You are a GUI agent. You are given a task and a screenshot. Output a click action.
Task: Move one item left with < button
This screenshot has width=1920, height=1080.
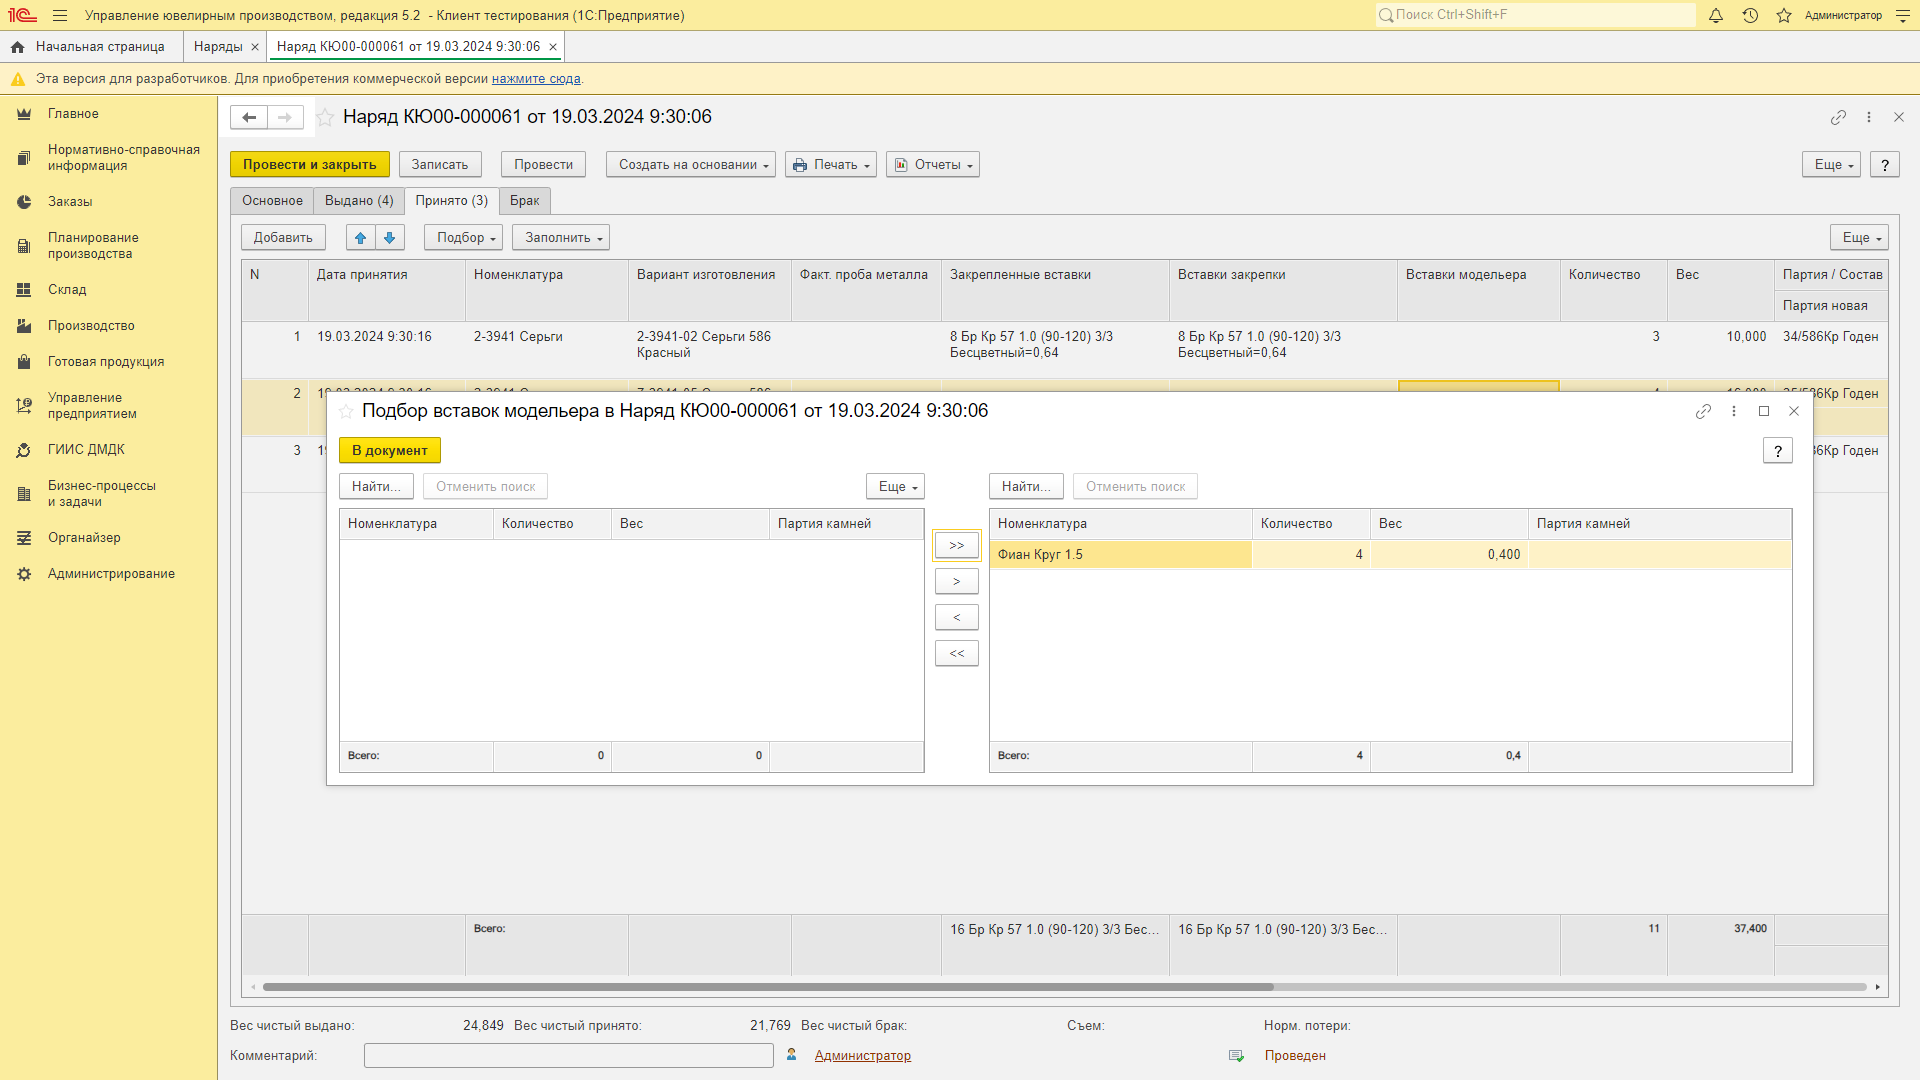coord(956,618)
